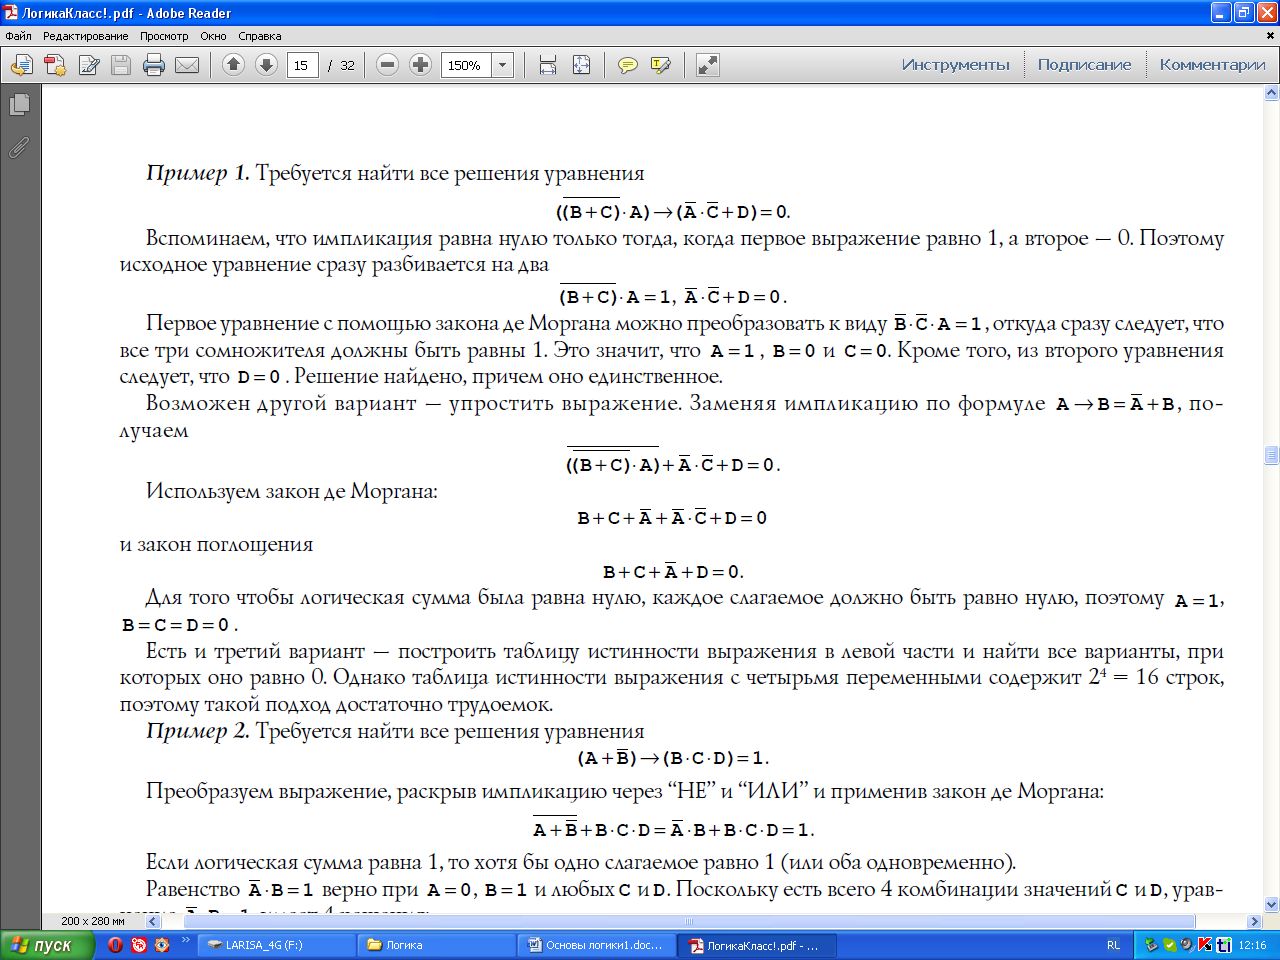Click the ЛогикаКласс!.pdf taskbar button
1280x960 pixels.
pos(757,945)
